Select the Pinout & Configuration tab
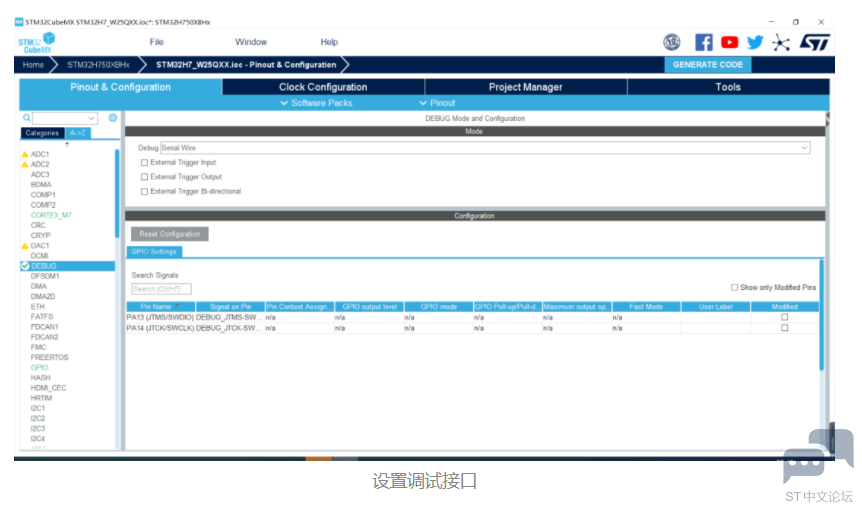Viewport: 862px width, 512px height. pyautogui.click(x=120, y=87)
